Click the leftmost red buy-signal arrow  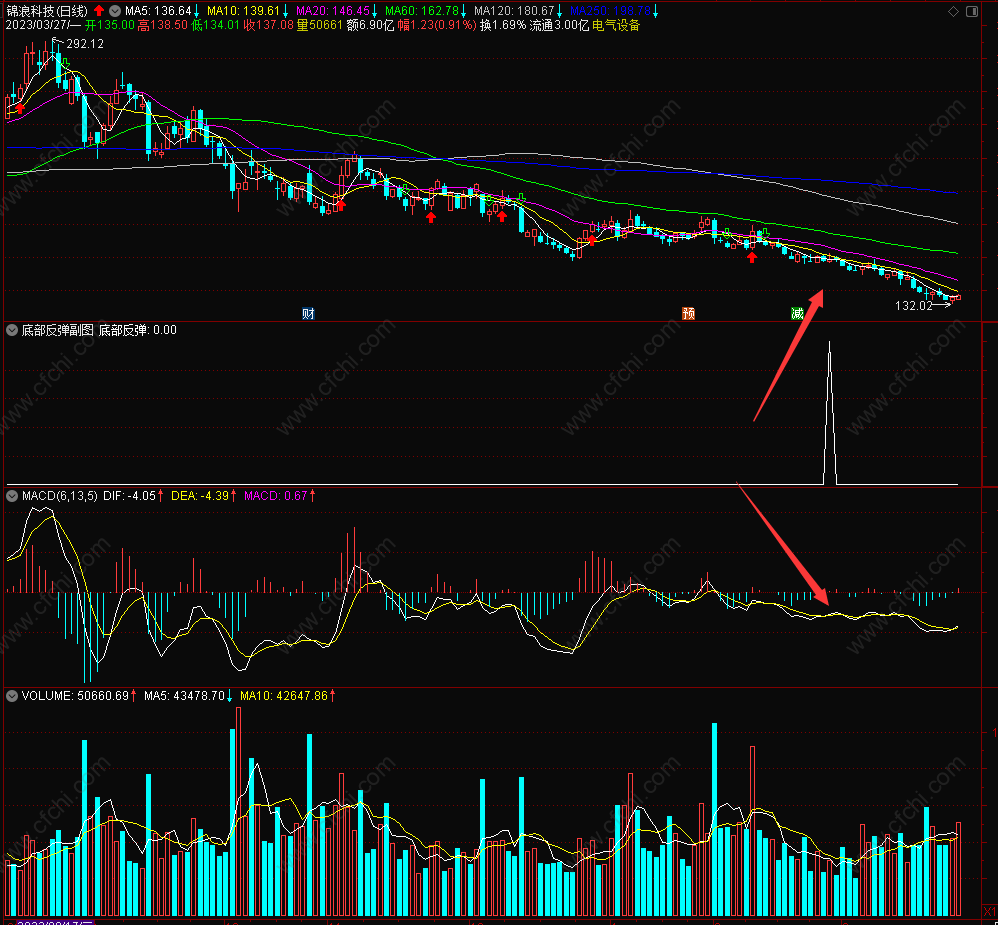click(20, 108)
